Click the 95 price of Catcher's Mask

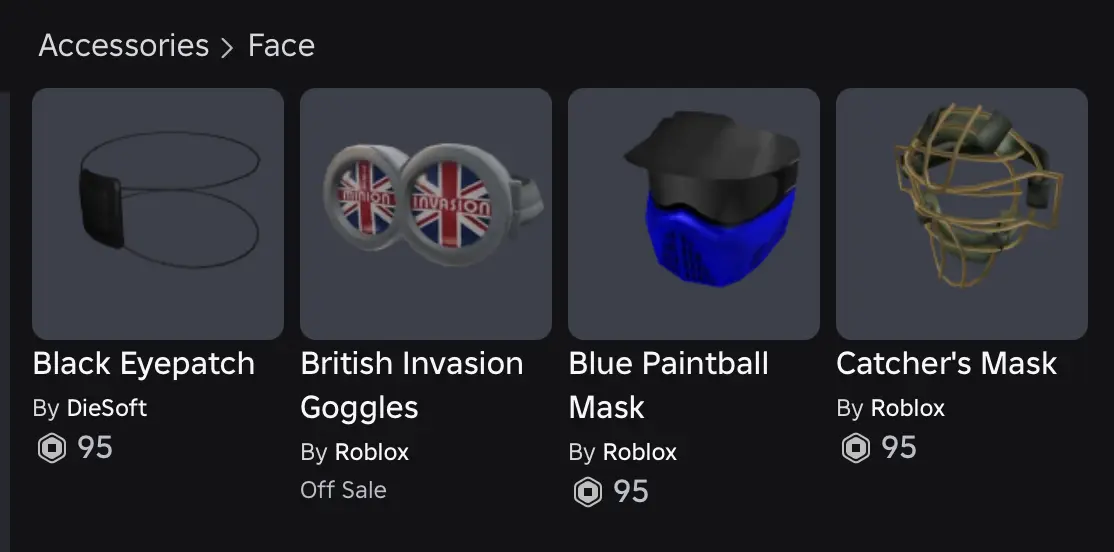point(899,448)
